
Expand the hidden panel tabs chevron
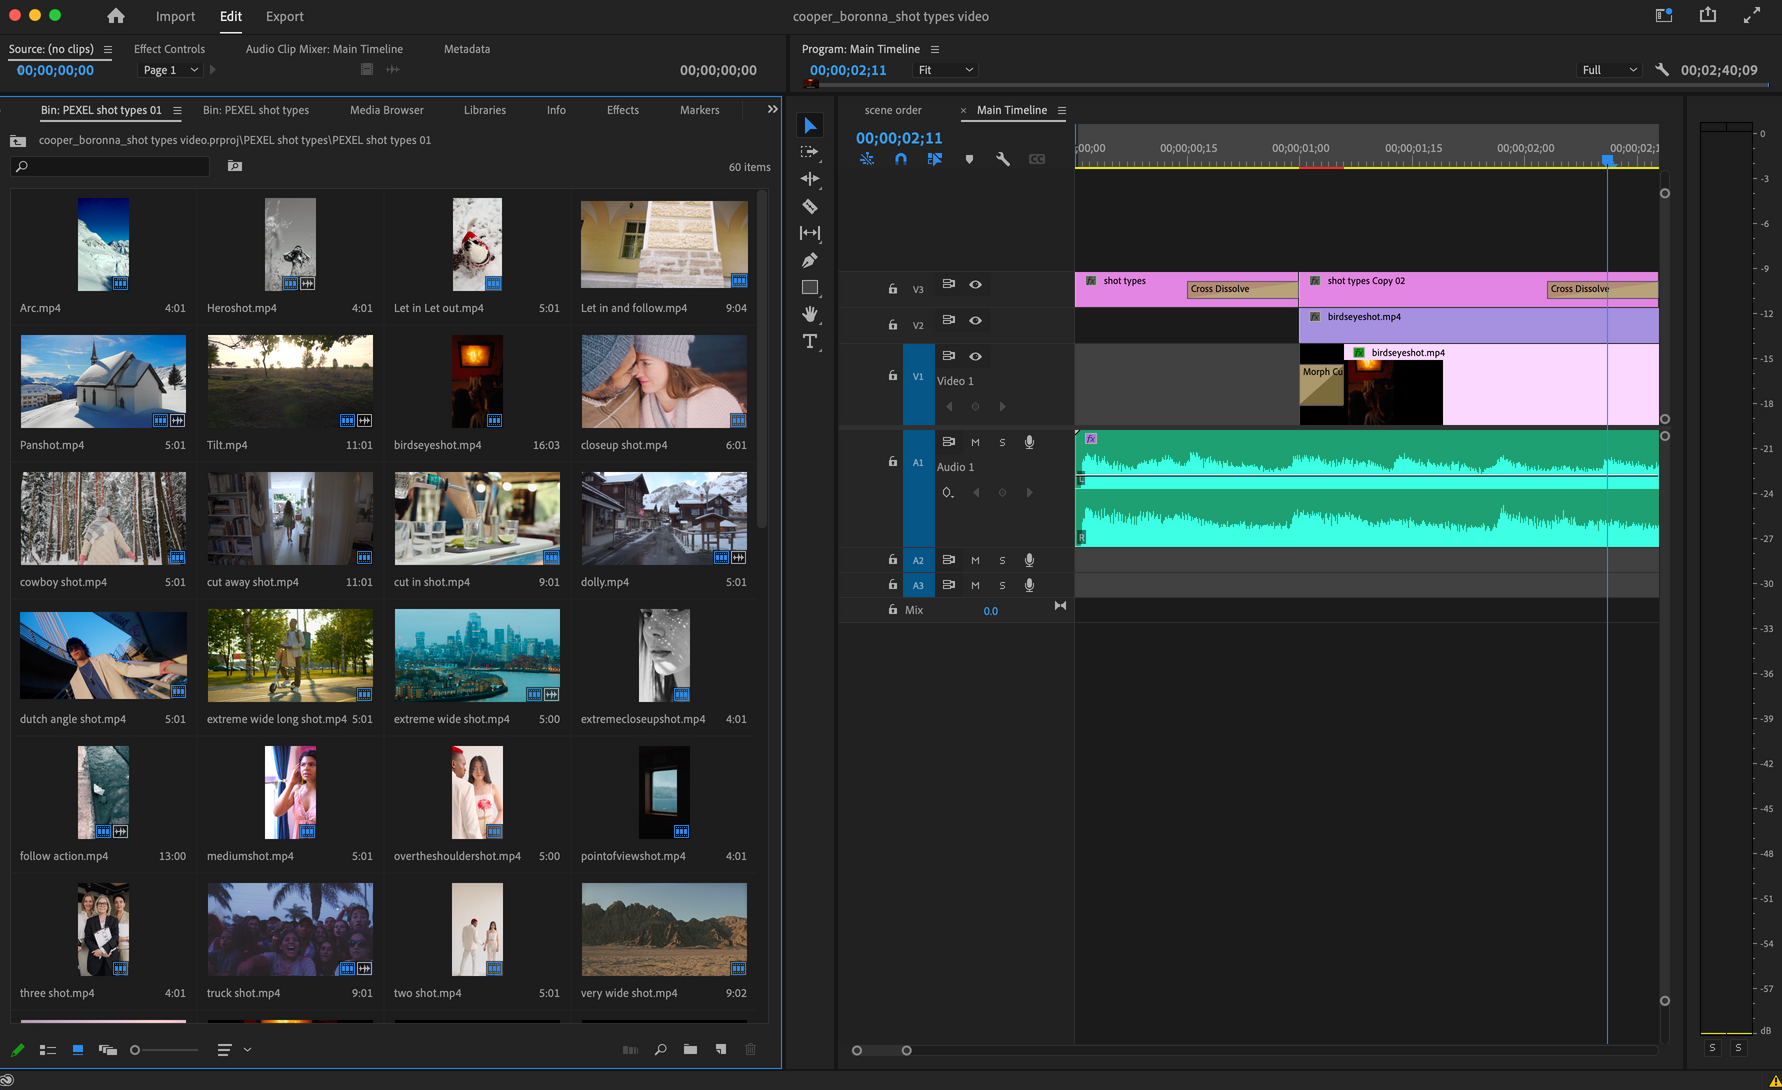coord(772,110)
